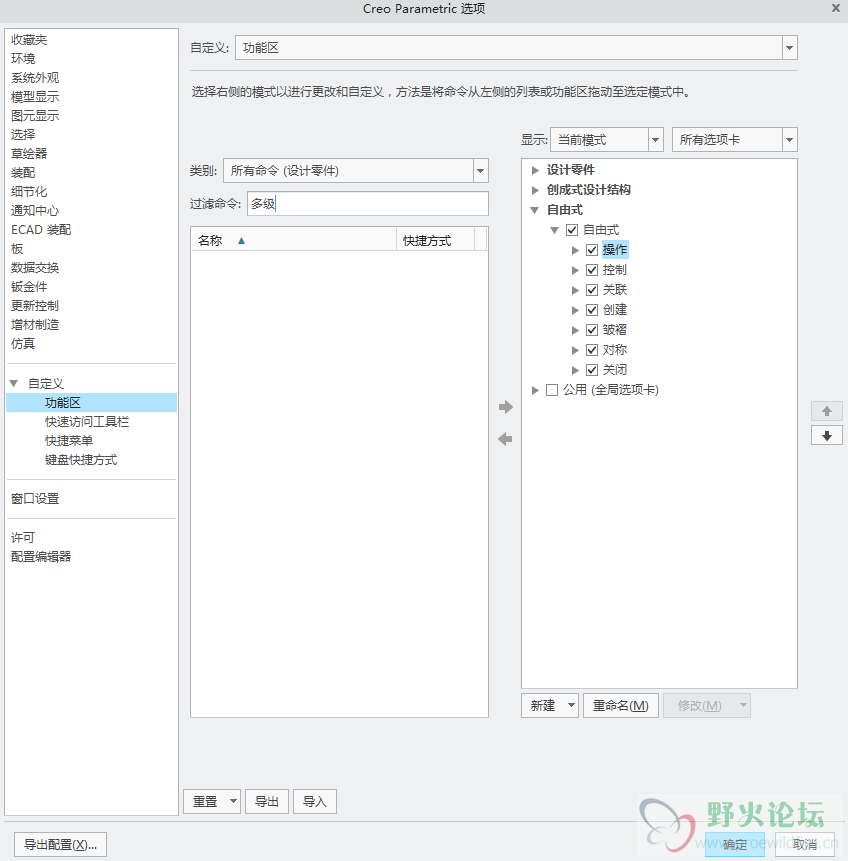Select 细节化 in the sidebar
This screenshot has height=861, width=848.
point(29,192)
